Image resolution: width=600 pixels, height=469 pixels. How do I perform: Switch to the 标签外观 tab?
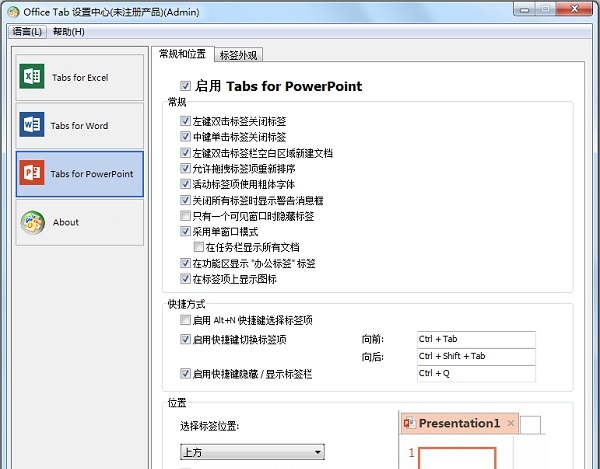[238, 55]
